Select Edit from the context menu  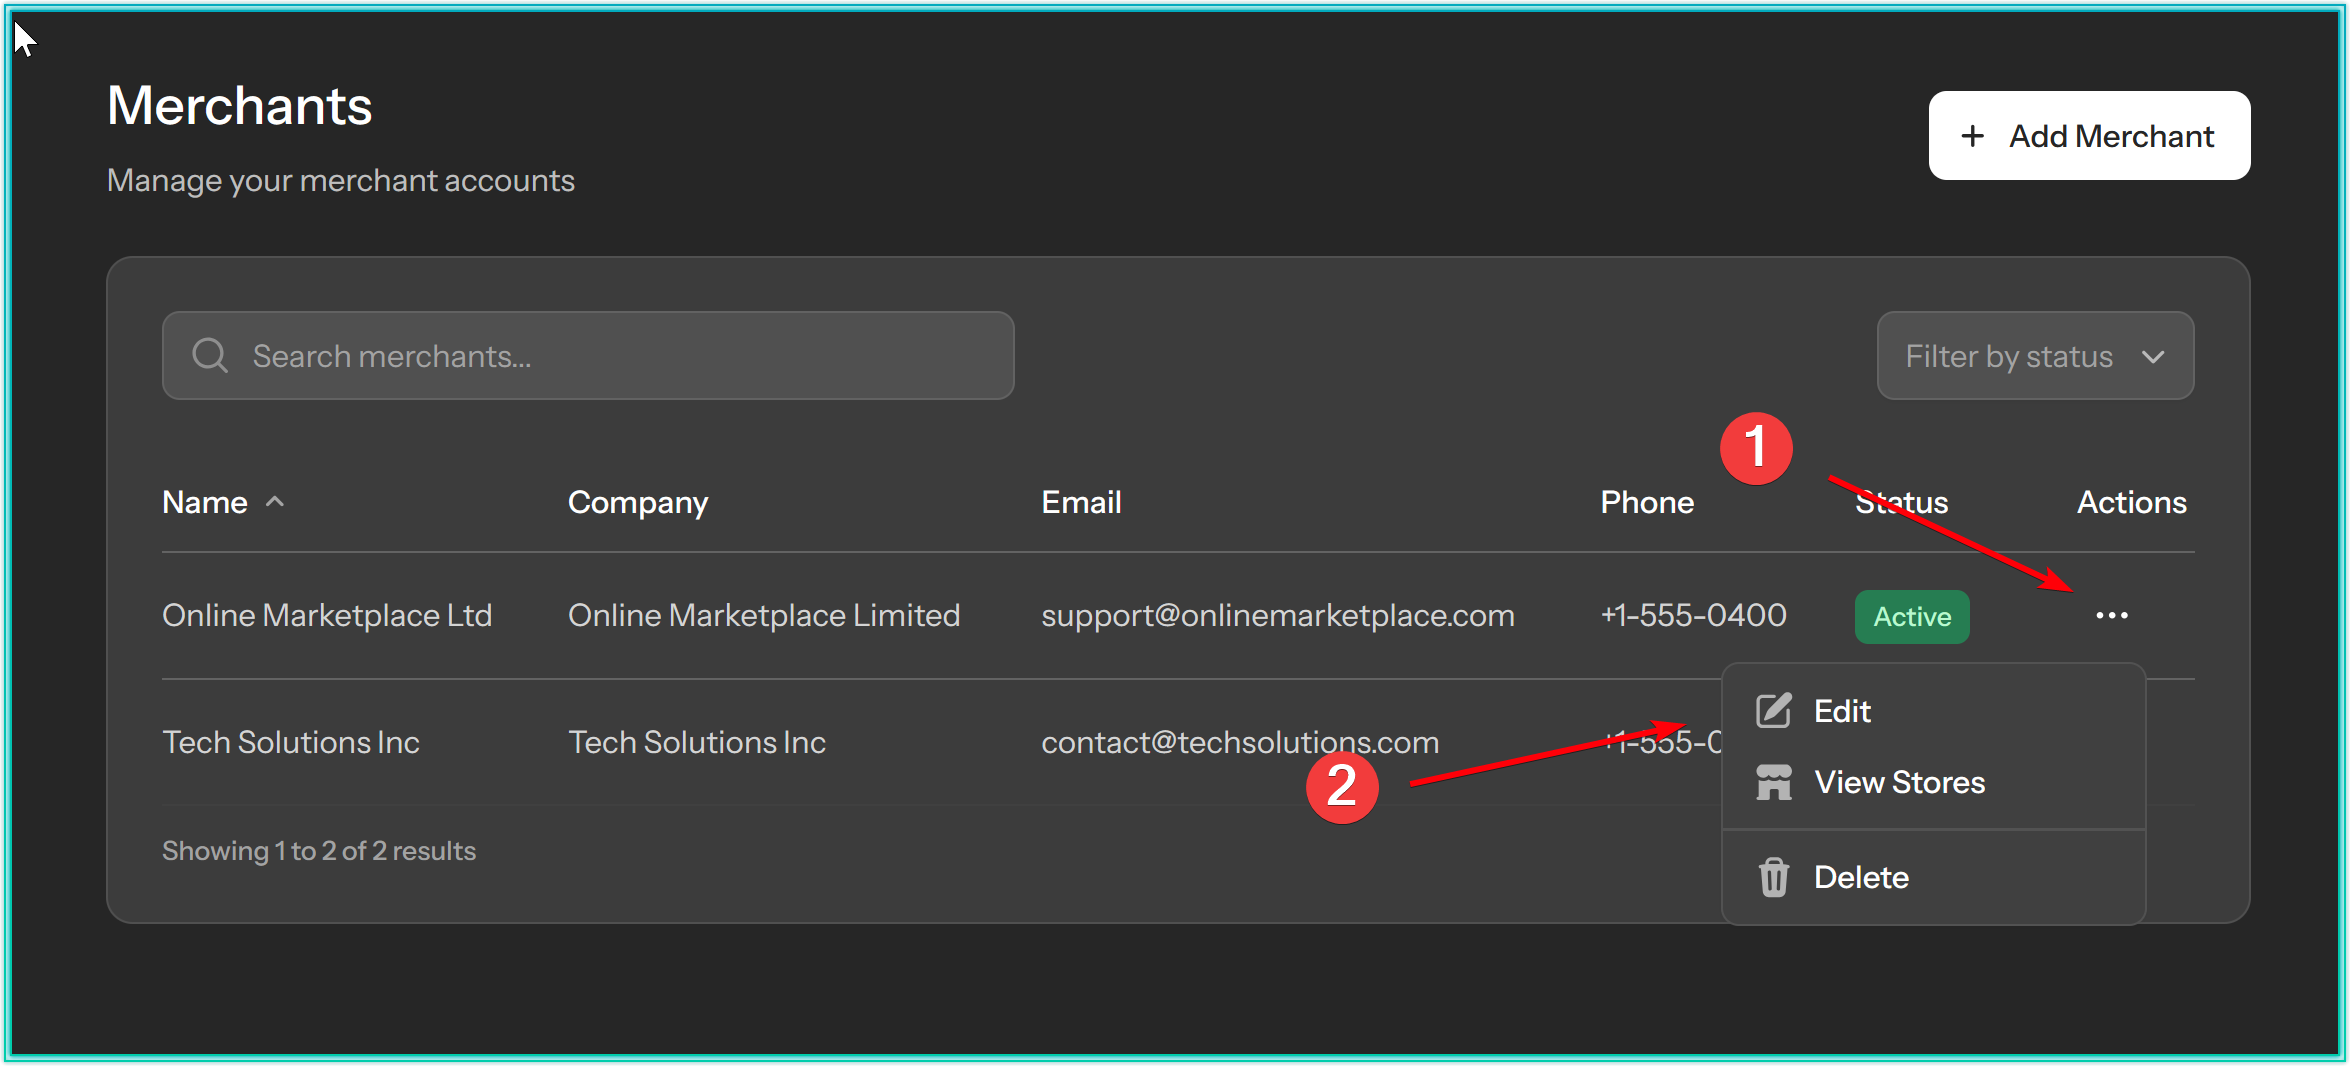(x=1842, y=711)
